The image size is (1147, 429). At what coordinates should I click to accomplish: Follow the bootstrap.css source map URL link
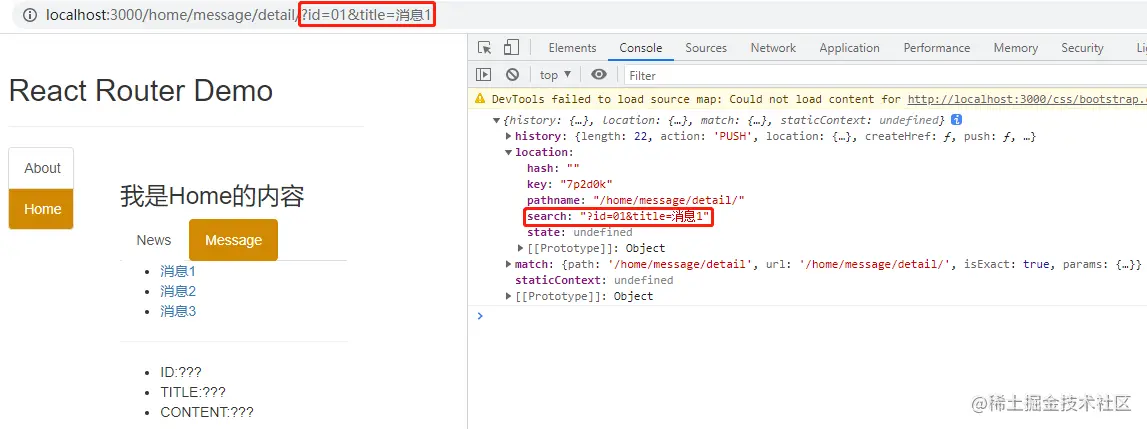1026,99
